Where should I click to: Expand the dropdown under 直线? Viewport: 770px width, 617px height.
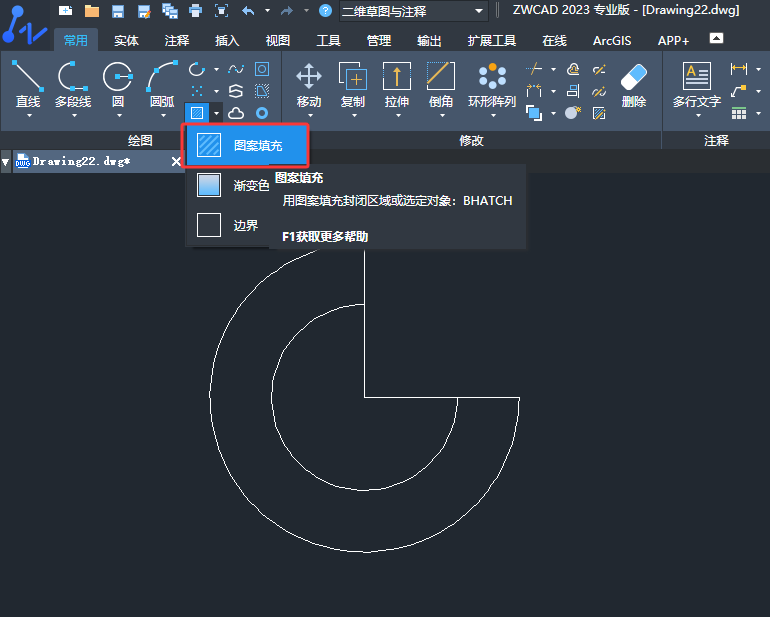click(x=29, y=116)
